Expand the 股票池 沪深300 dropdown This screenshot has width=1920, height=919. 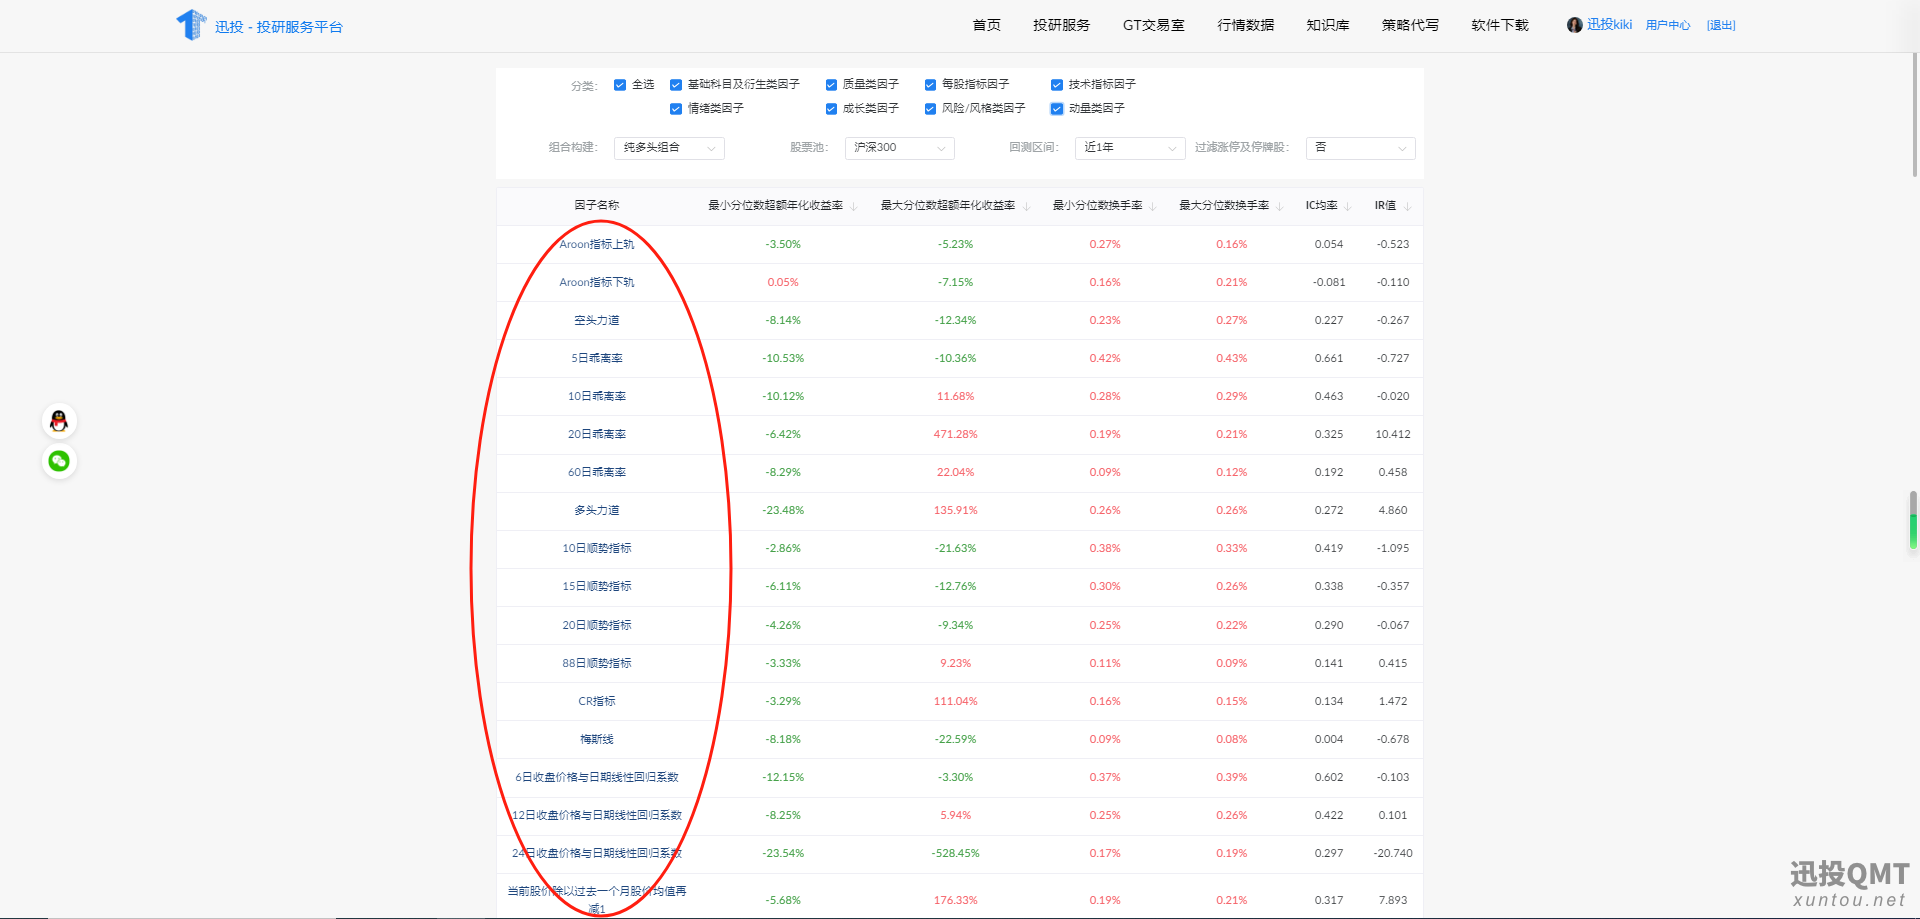pos(899,148)
